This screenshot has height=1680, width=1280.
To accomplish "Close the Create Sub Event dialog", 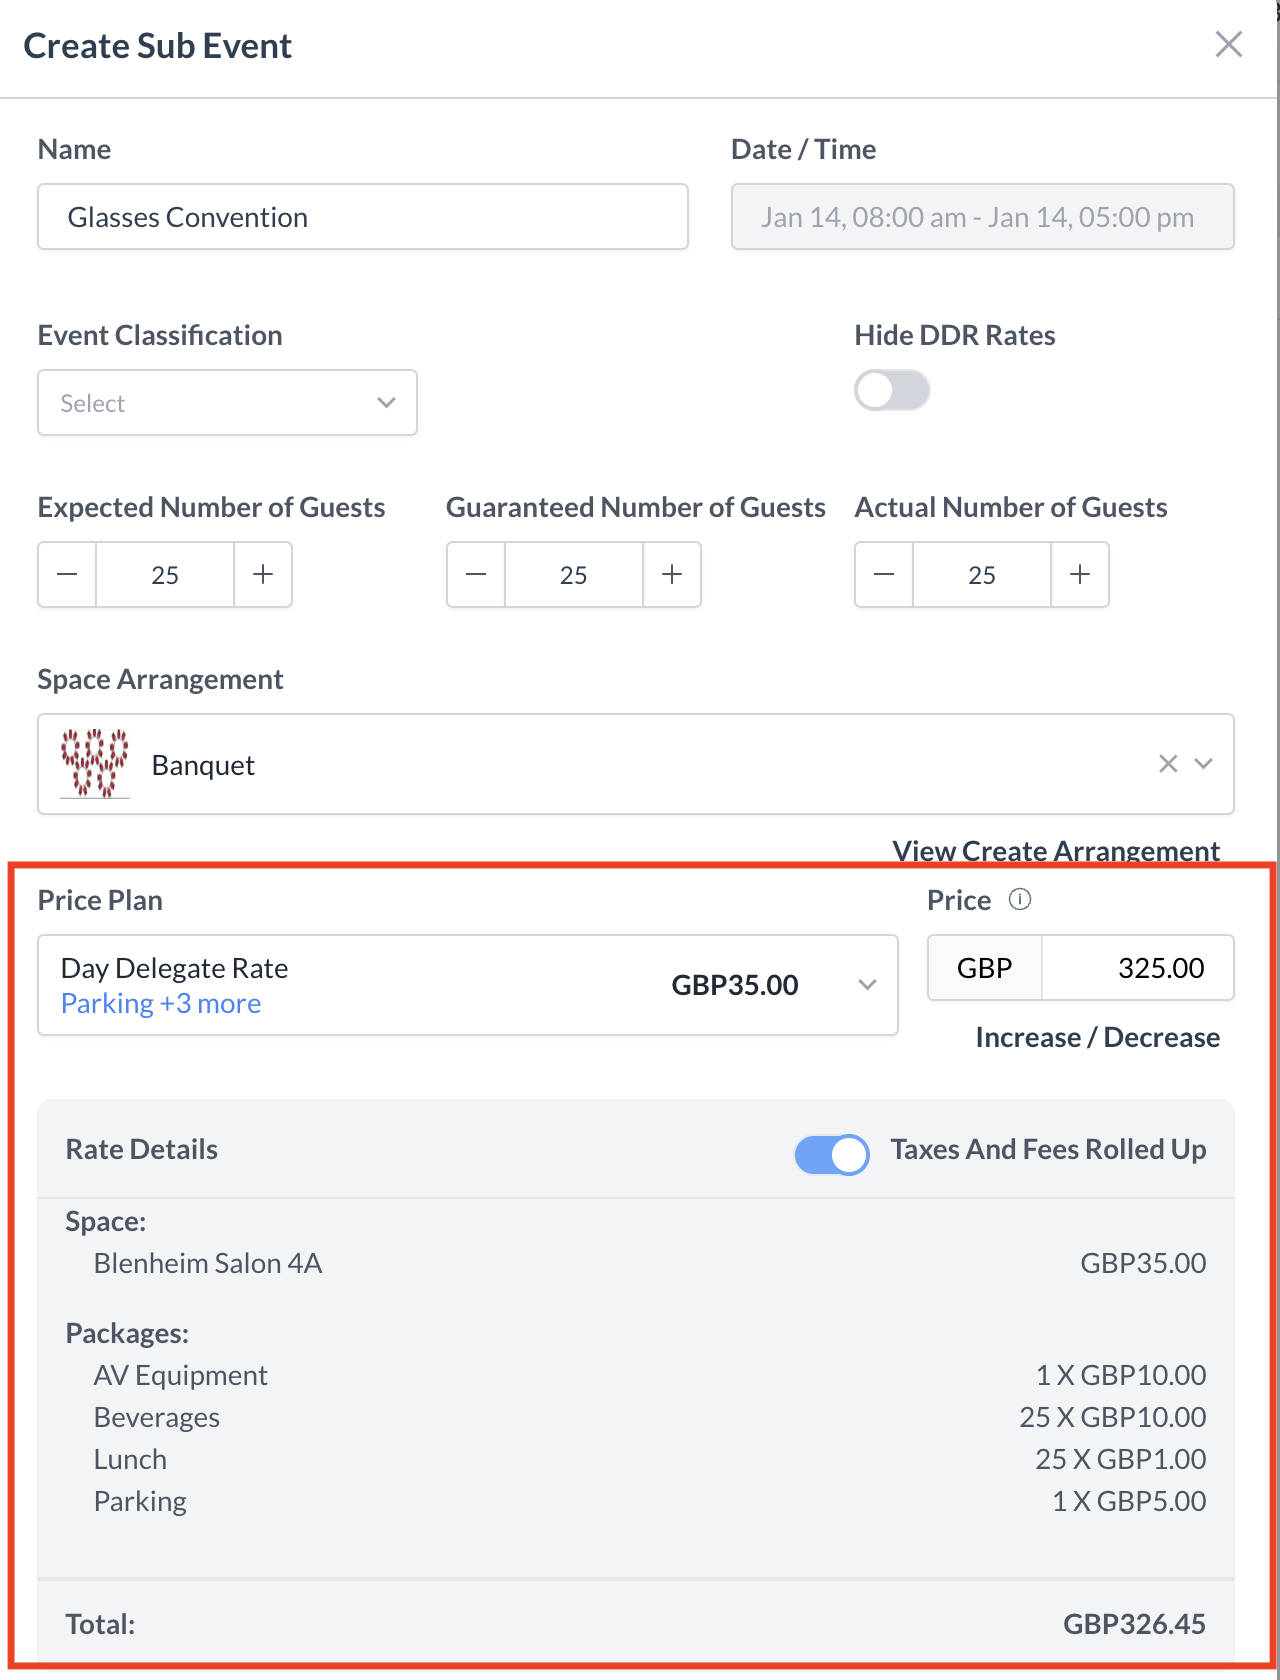I will (1228, 45).
